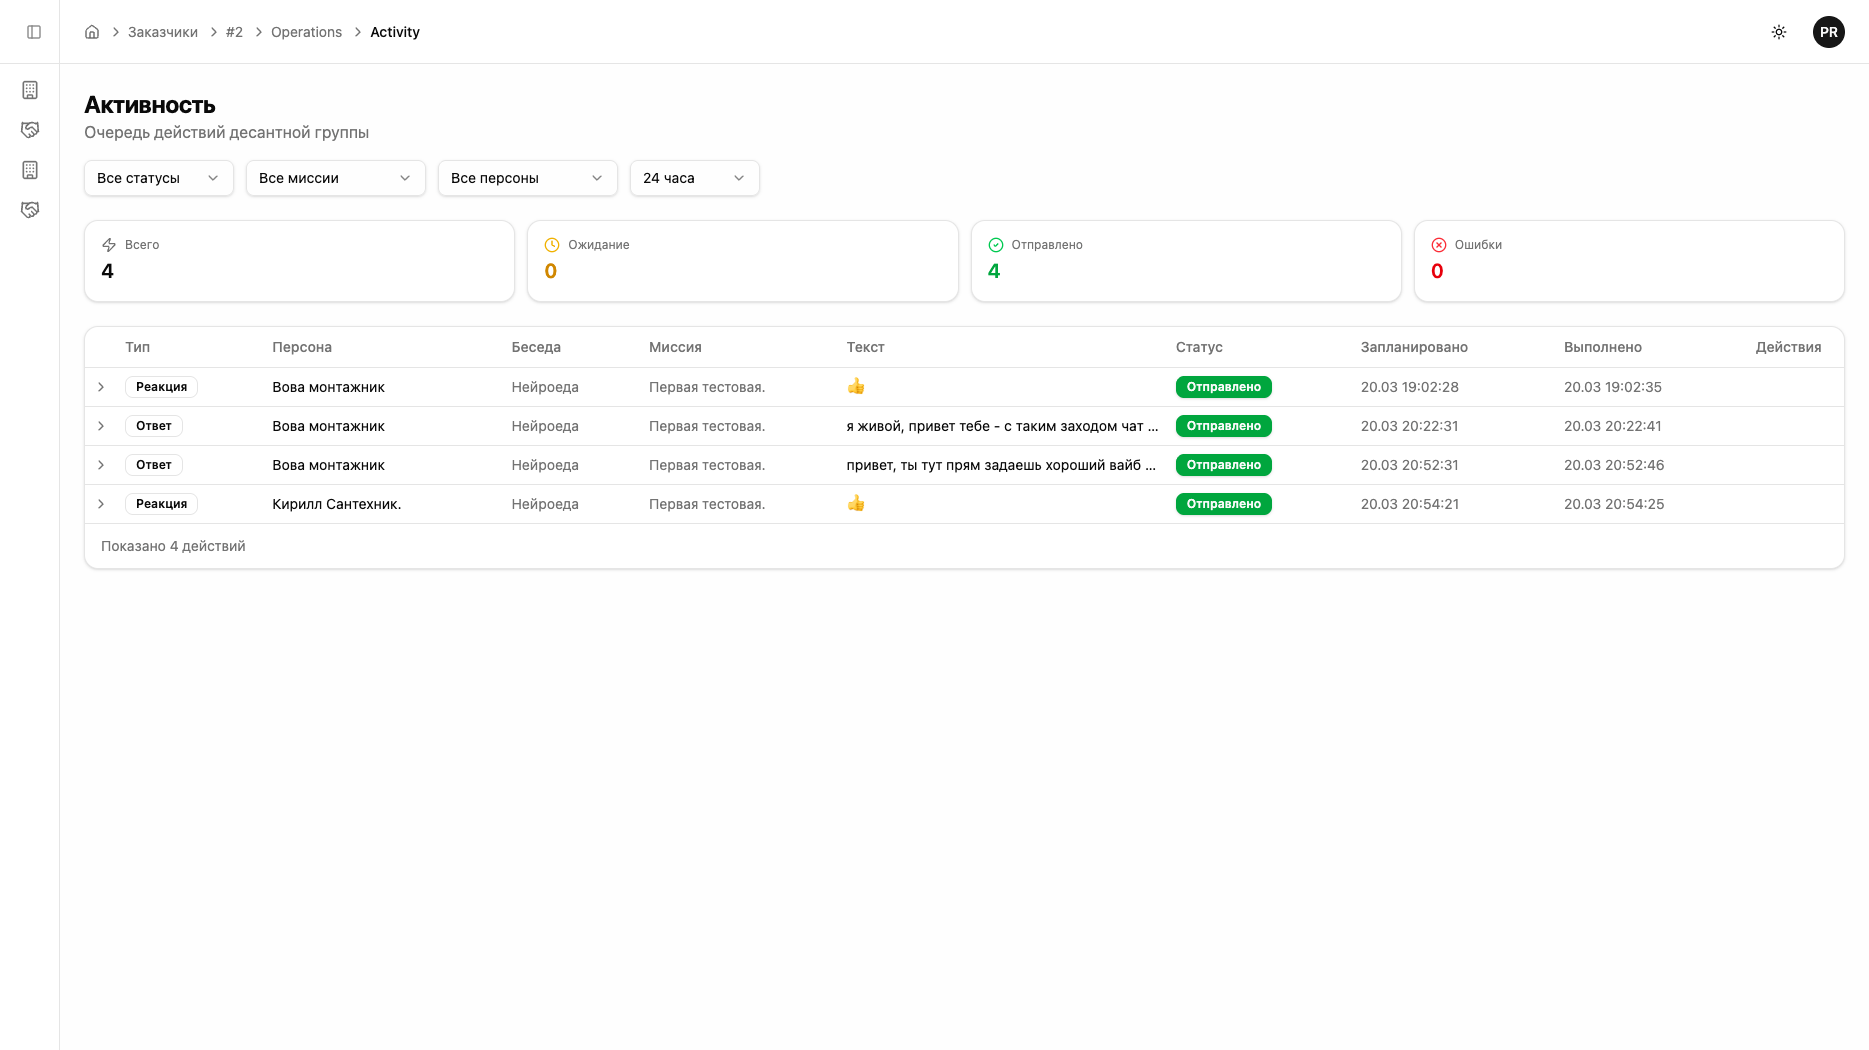Click the home icon in breadcrumbs
The width and height of the screenshot is (1869, 1050).
92,32
